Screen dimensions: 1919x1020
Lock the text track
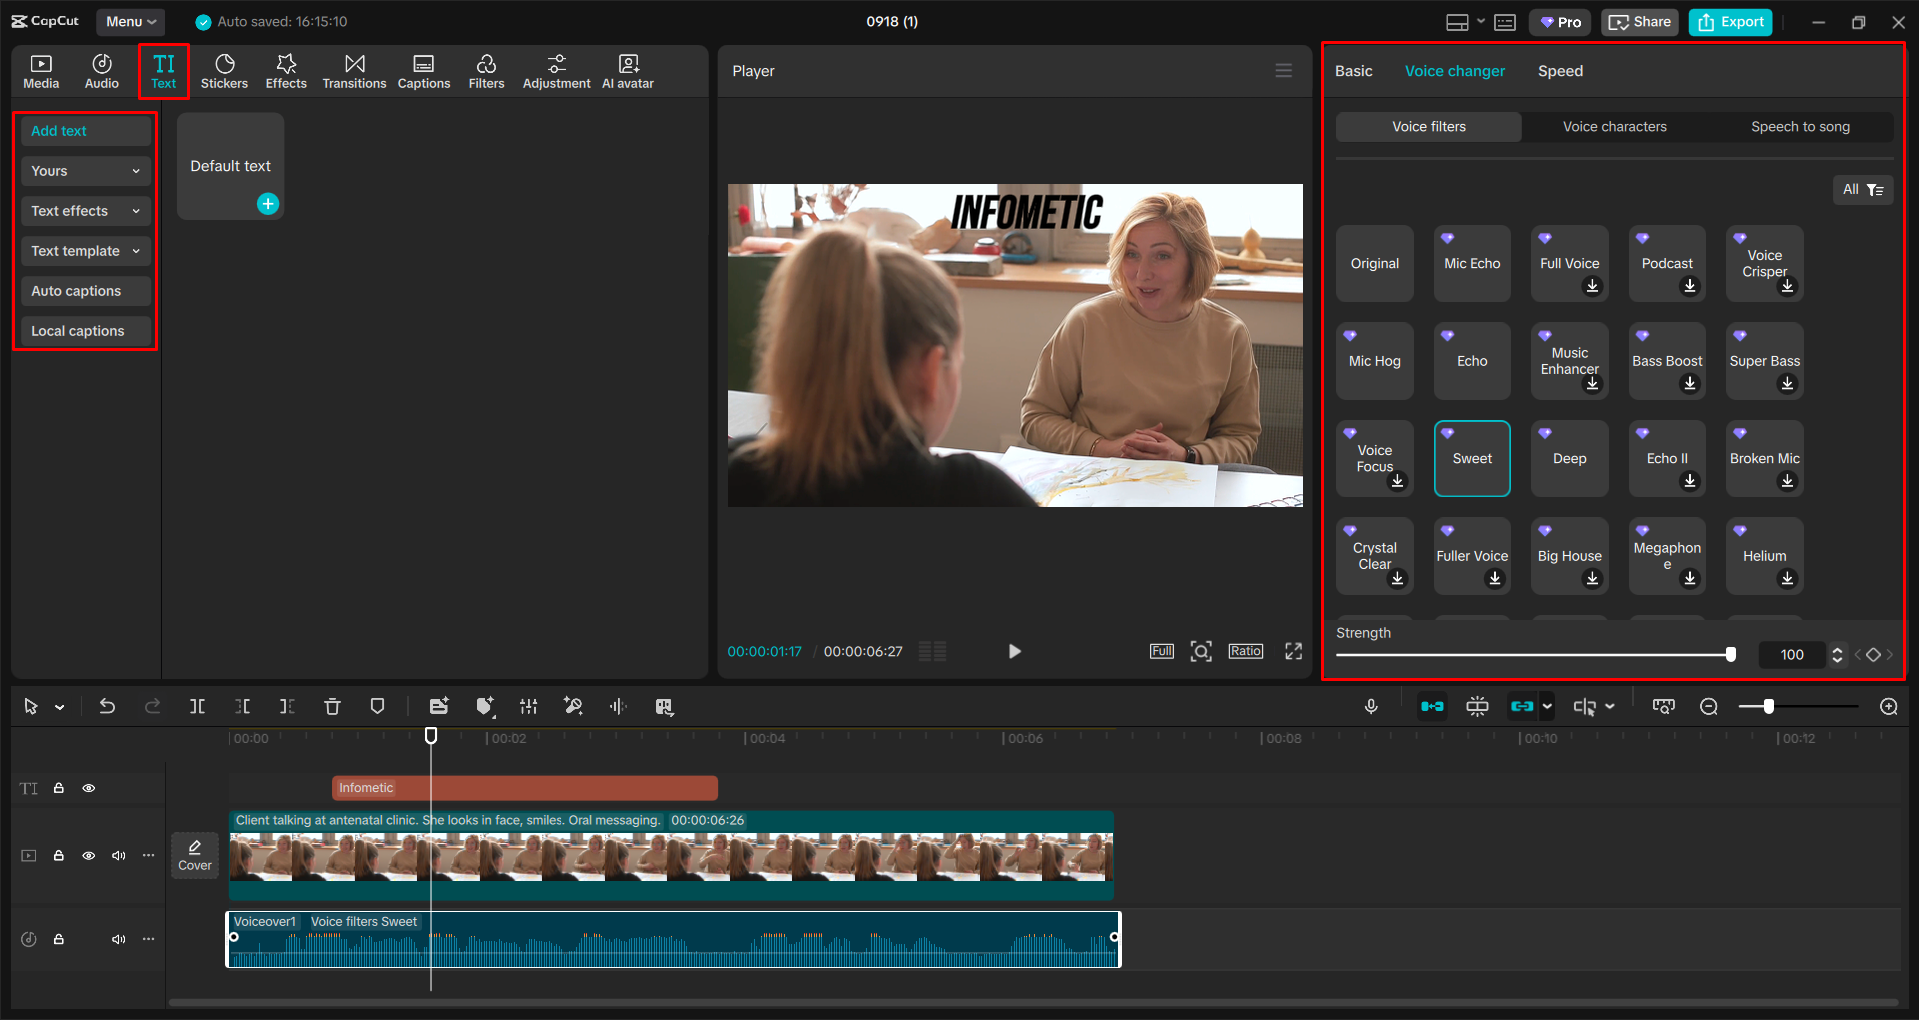(59, 788)
